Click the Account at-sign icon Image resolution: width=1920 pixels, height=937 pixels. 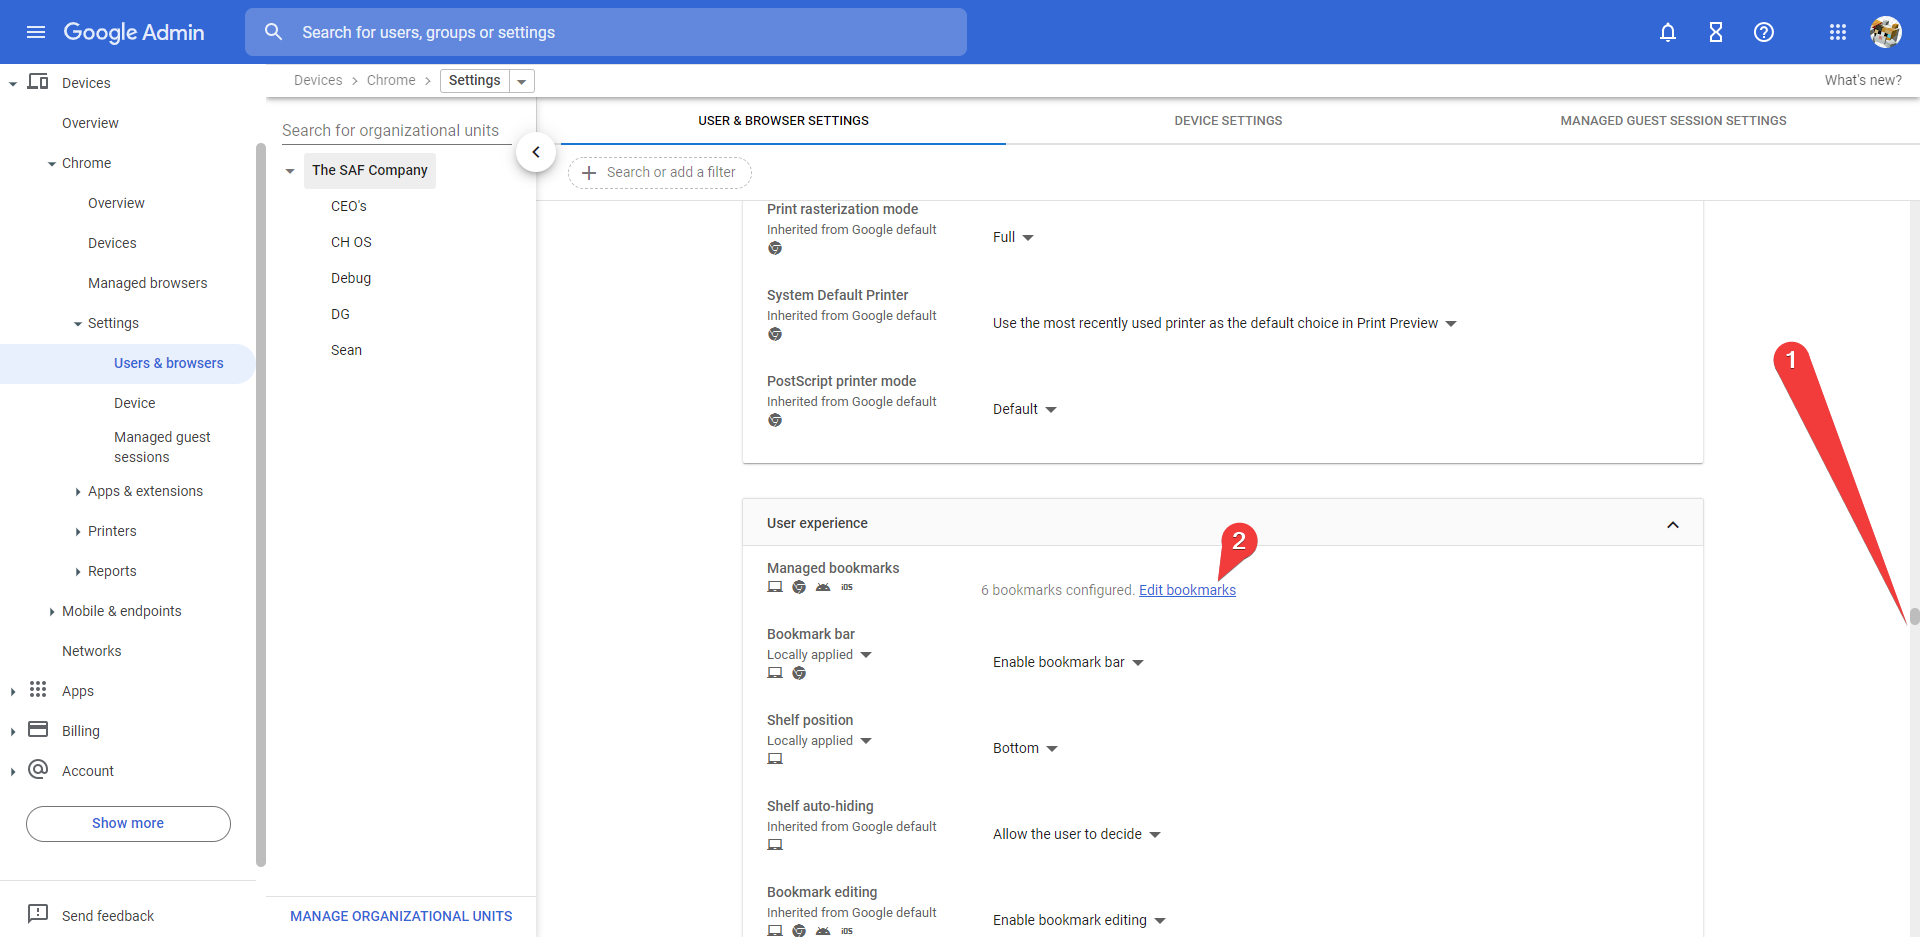(38, 769)
